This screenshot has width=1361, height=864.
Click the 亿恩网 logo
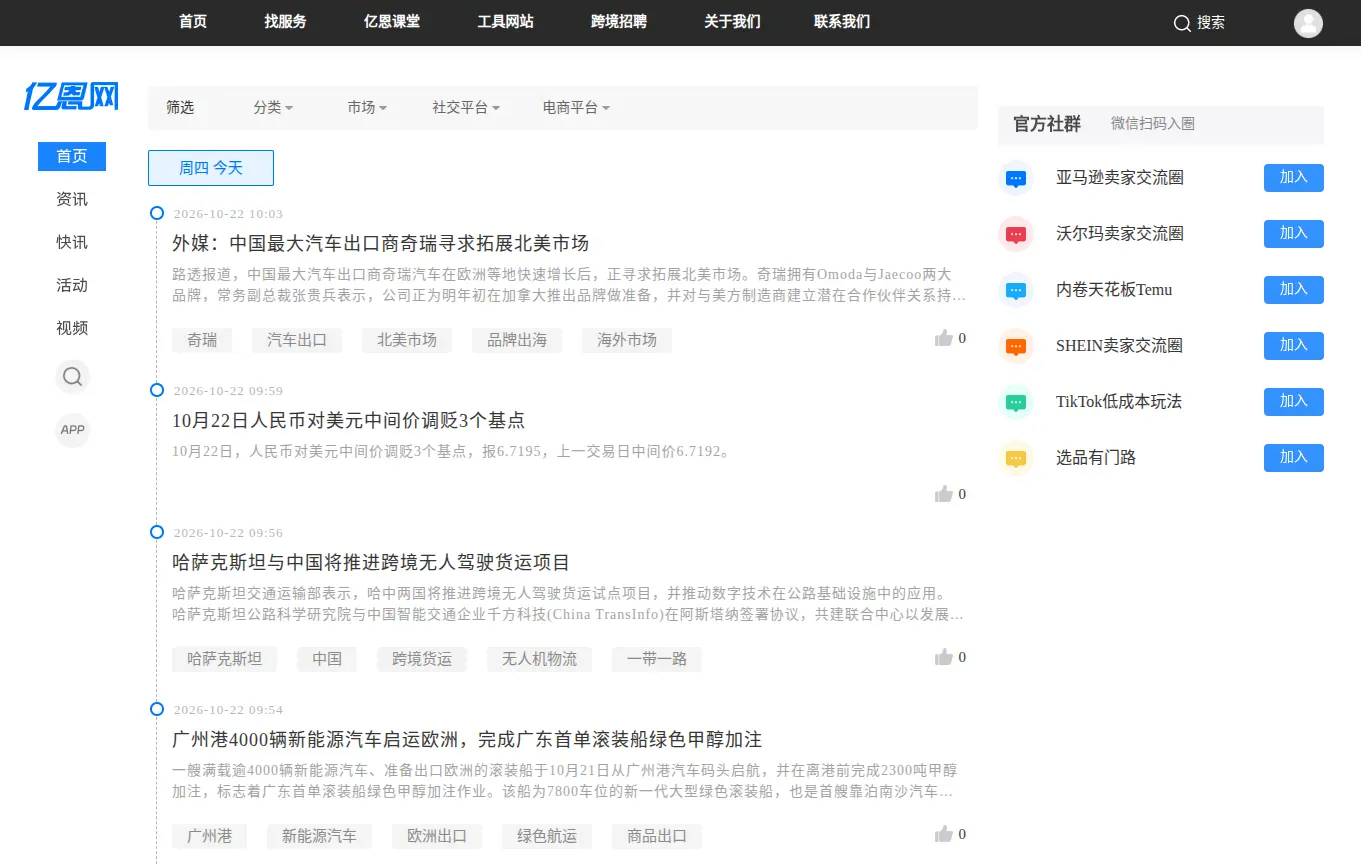coord(72,96)
